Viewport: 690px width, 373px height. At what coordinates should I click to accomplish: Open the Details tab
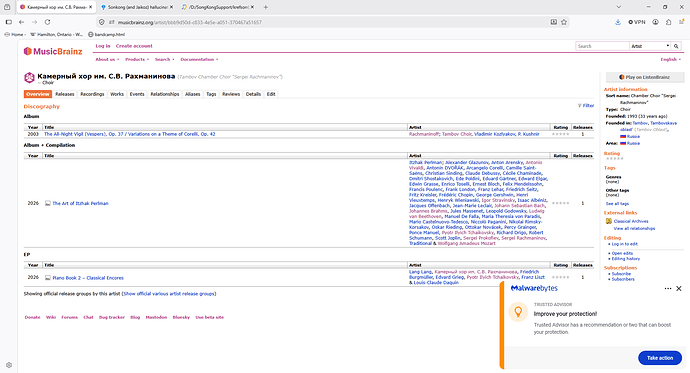(253, 94)
